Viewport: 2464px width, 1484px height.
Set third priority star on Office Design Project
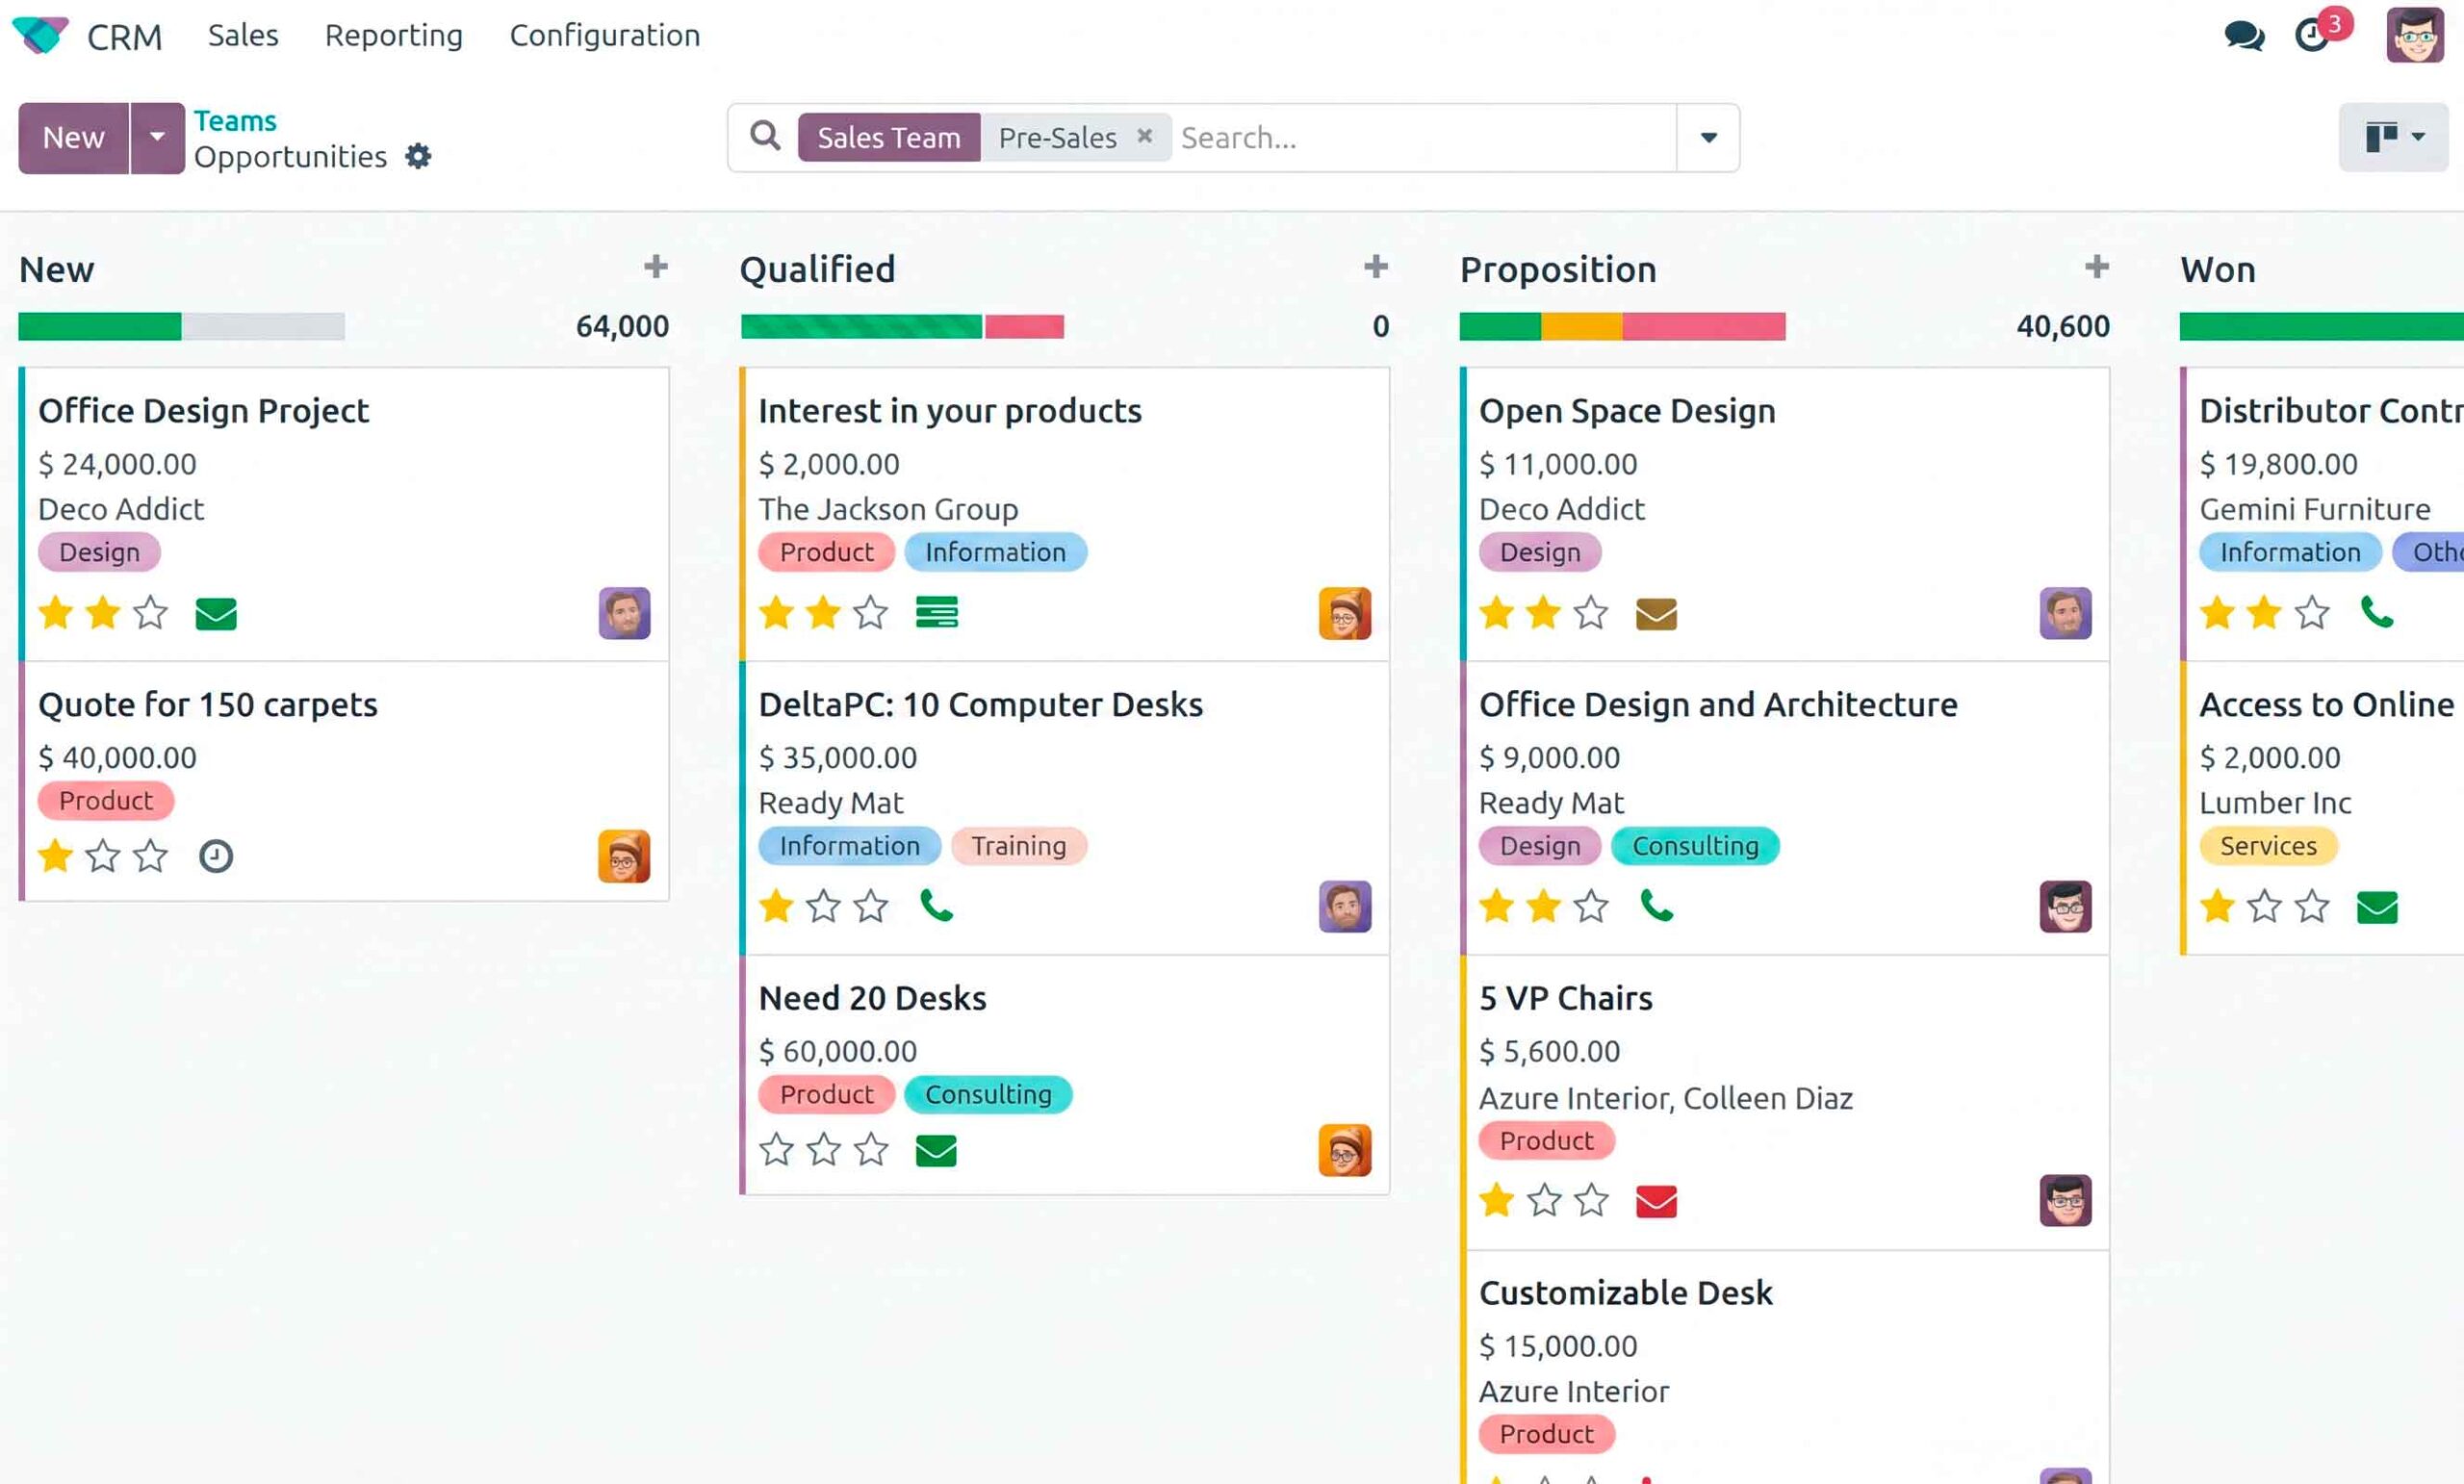pos(151,612)
